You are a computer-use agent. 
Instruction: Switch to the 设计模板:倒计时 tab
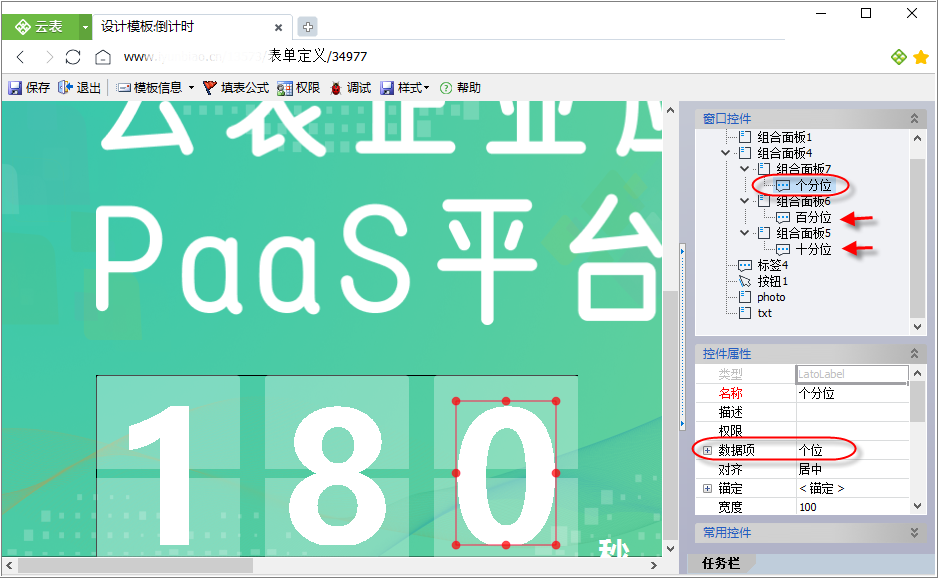[x=147, y=27]
